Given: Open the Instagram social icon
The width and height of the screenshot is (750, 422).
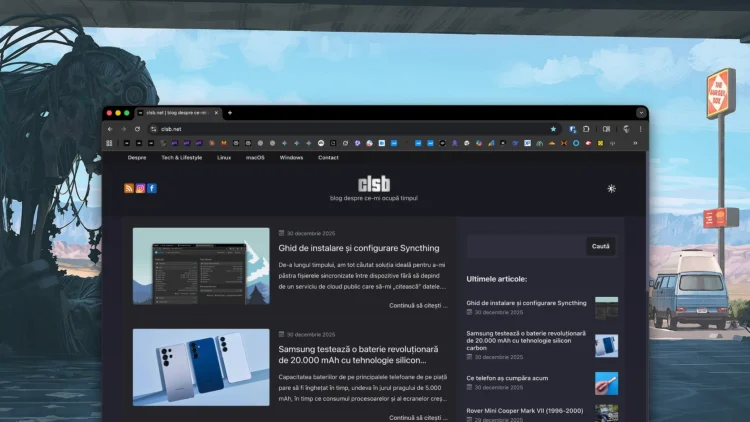Looking at the screenshot, I should click(x=140, y=188).
